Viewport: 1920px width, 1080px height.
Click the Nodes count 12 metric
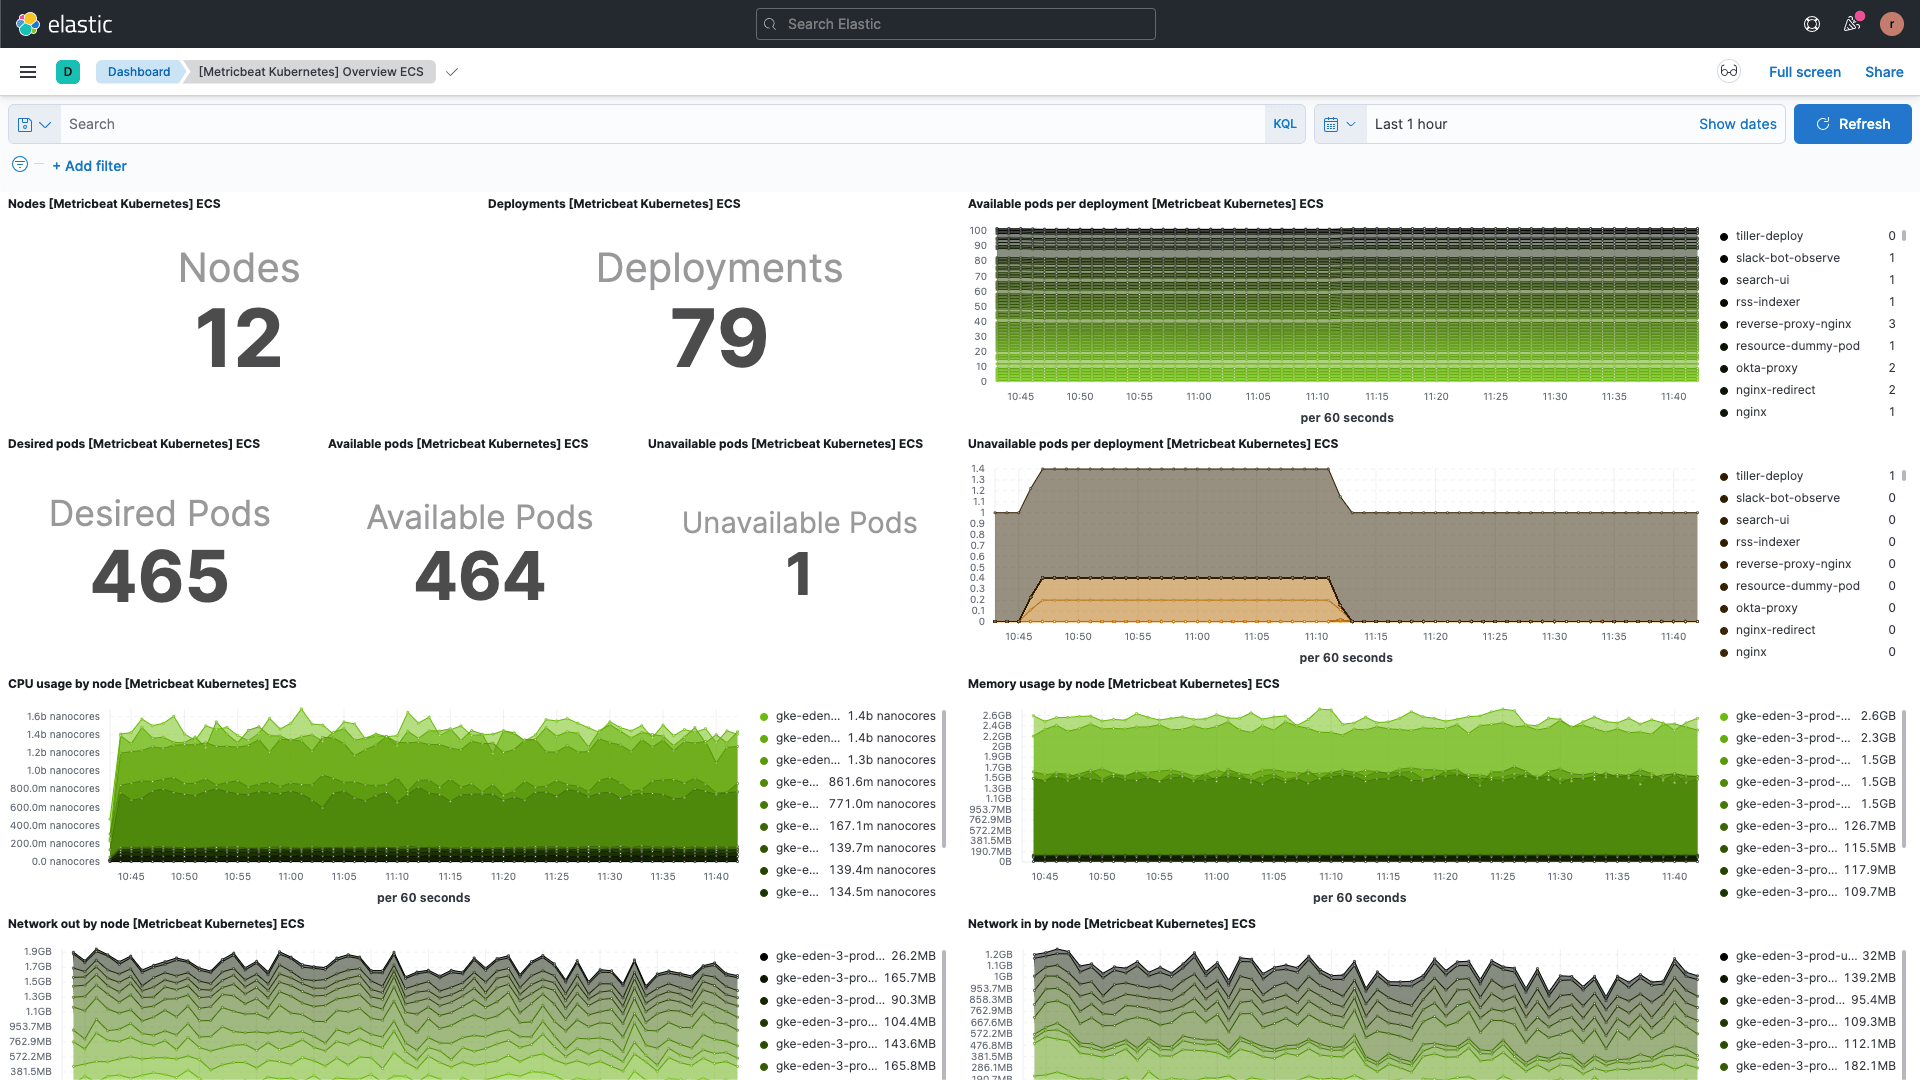(x=239, y=338)
